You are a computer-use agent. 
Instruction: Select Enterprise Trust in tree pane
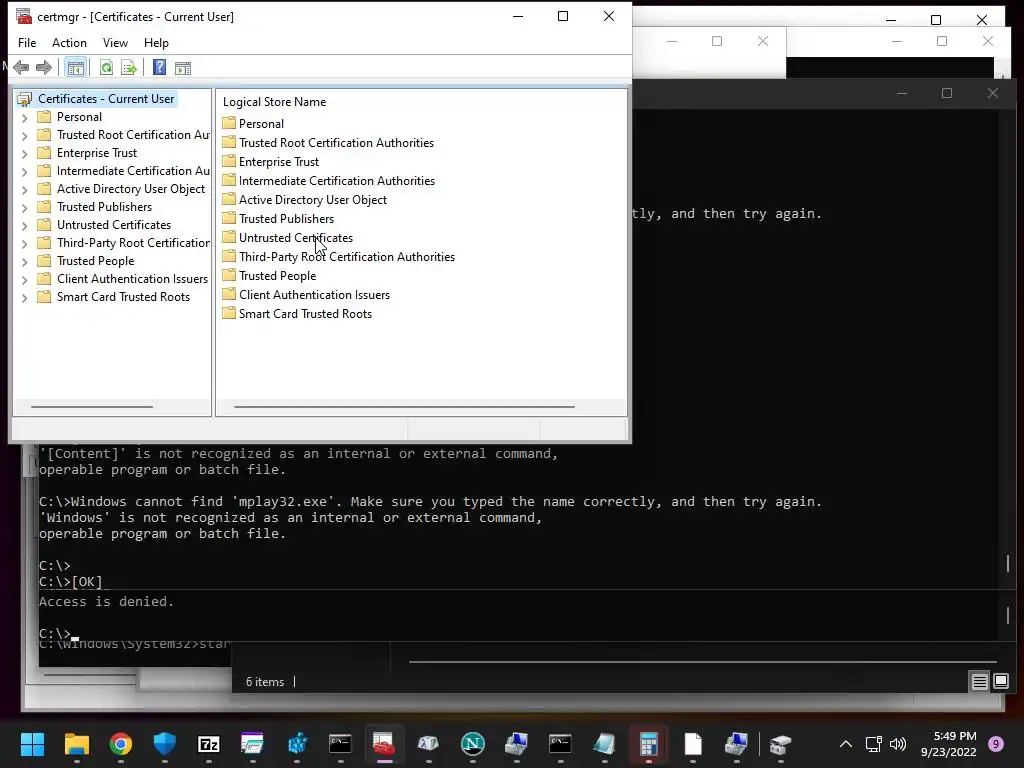pos(97,153)
